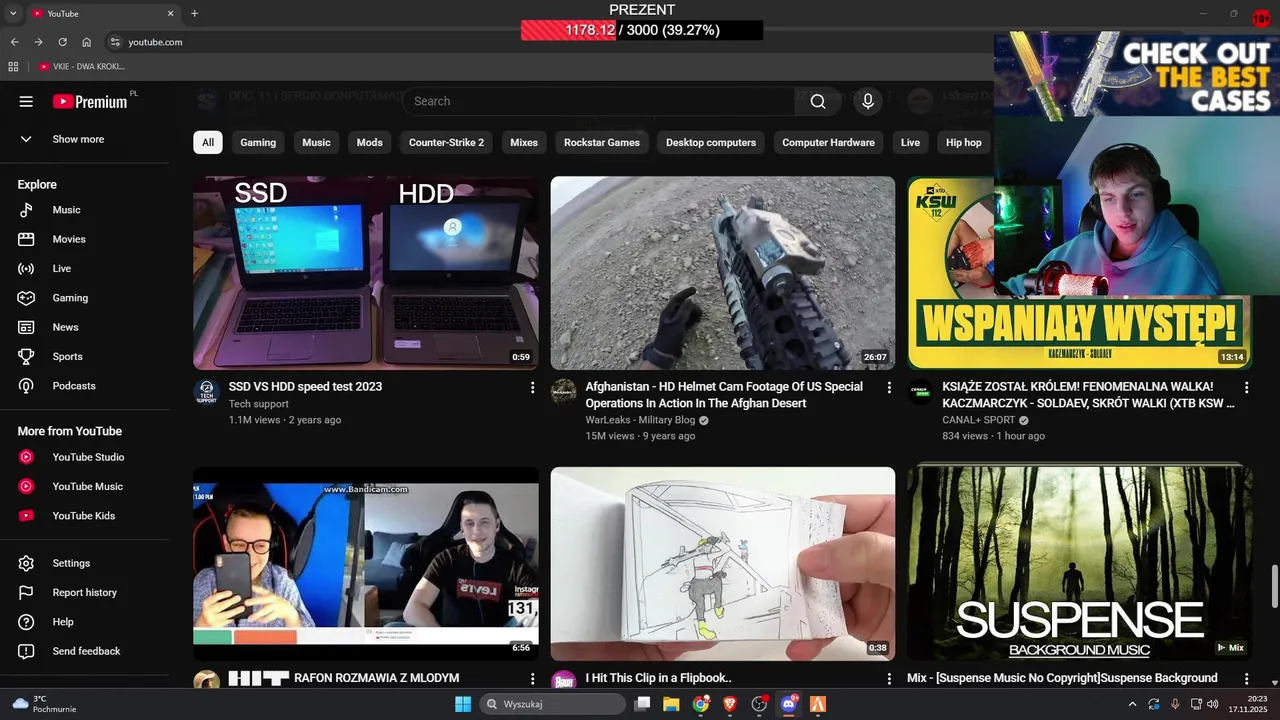Image resolution: width=1280 pixels, height=720 pixels.
Task: Open the apps grid in bookmarks bar
Action: click(13, 66)
